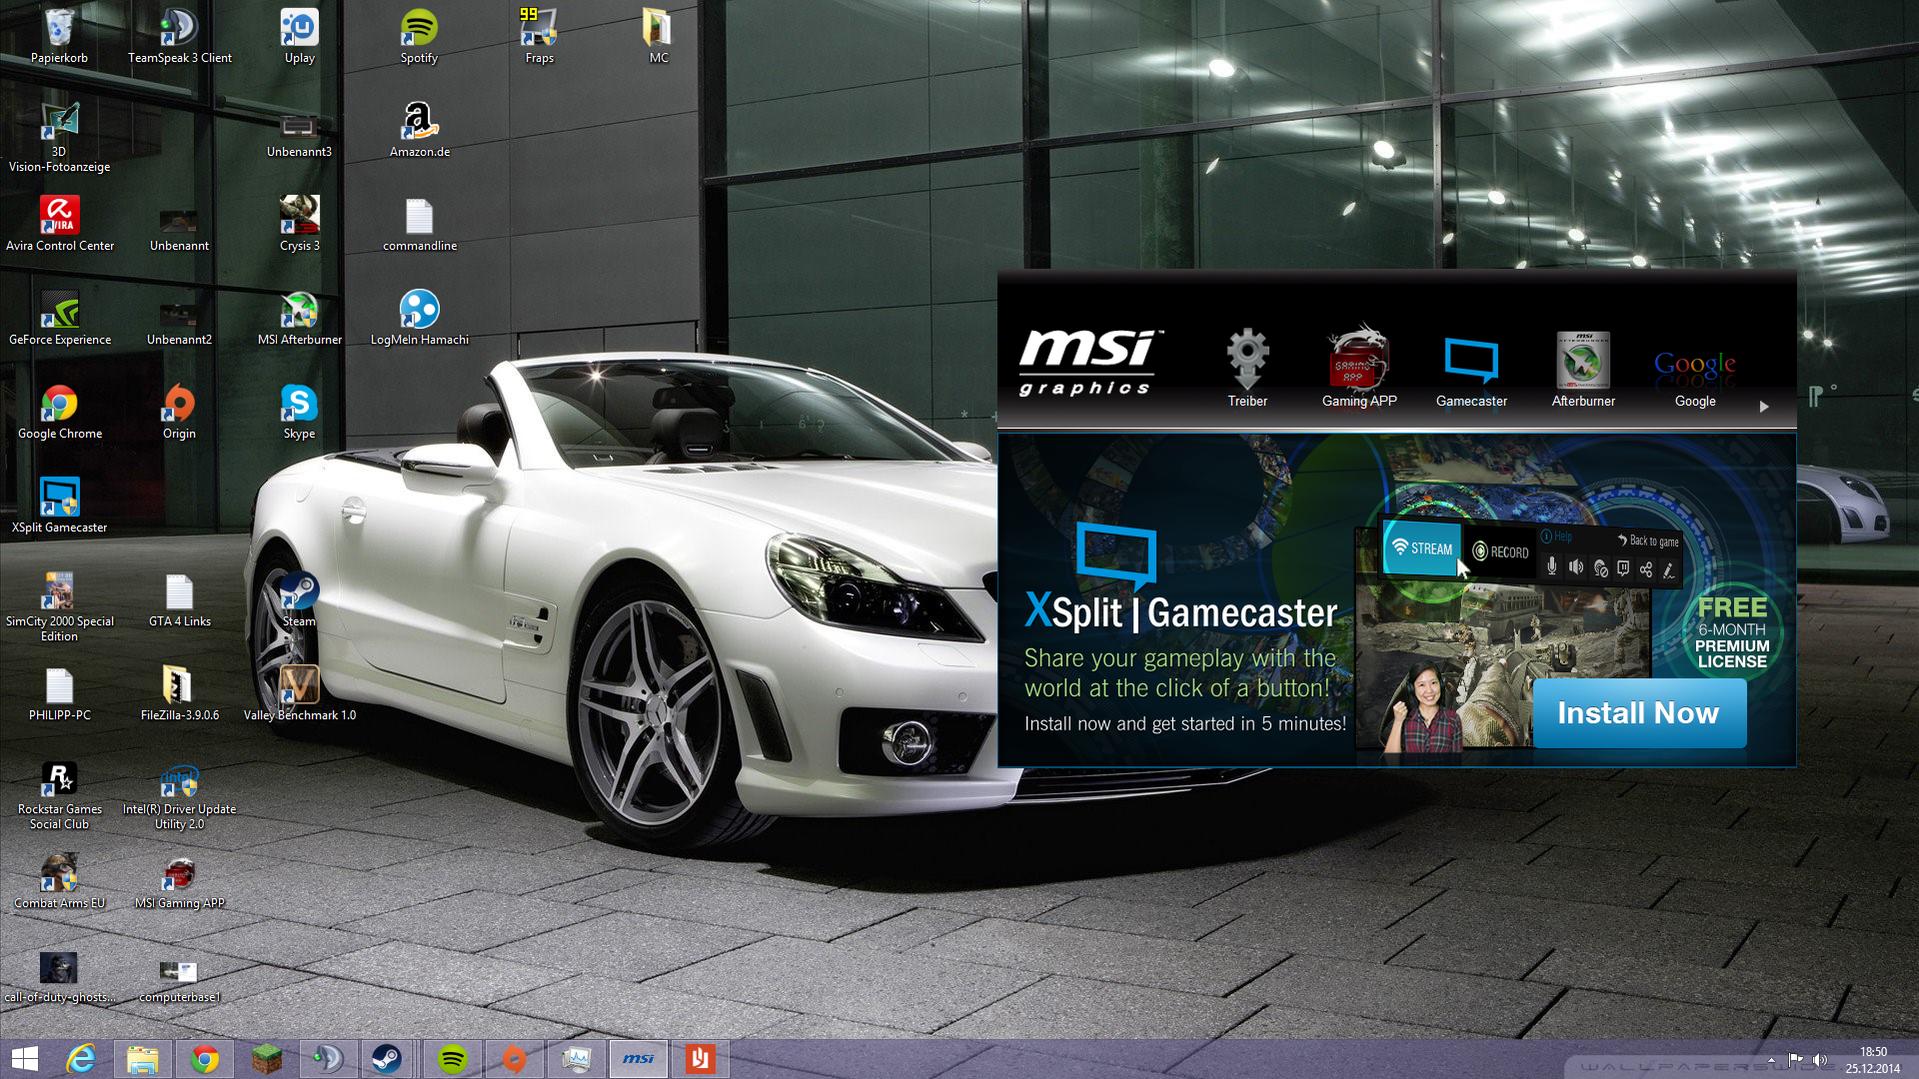This screenshot has width=1919, height=1079.
Task: Click the Install Now button
Action: tap(1639, 713)
